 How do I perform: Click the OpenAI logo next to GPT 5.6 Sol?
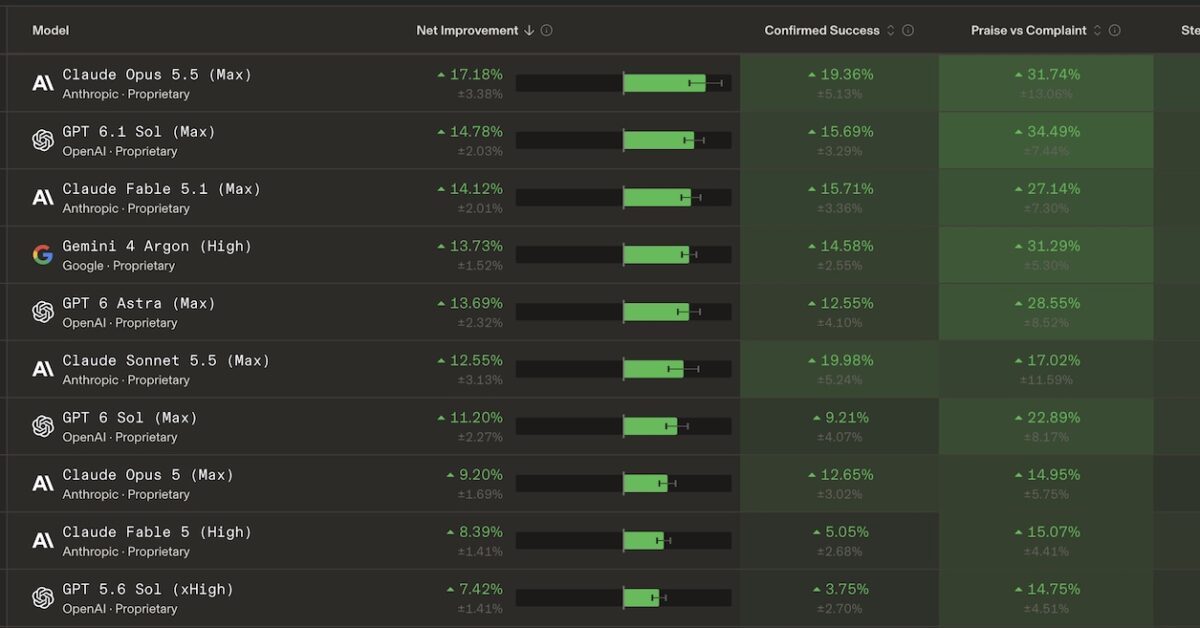click(43, 598)
